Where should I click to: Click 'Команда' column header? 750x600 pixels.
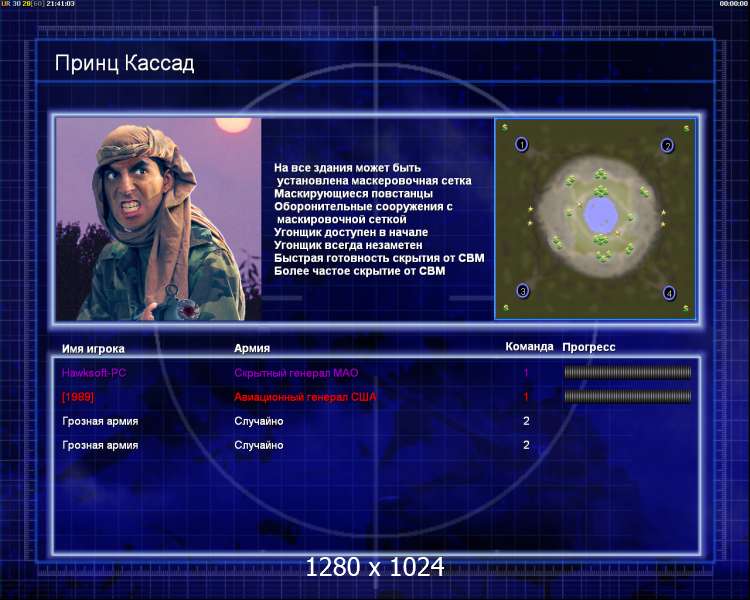coord(529,346)
